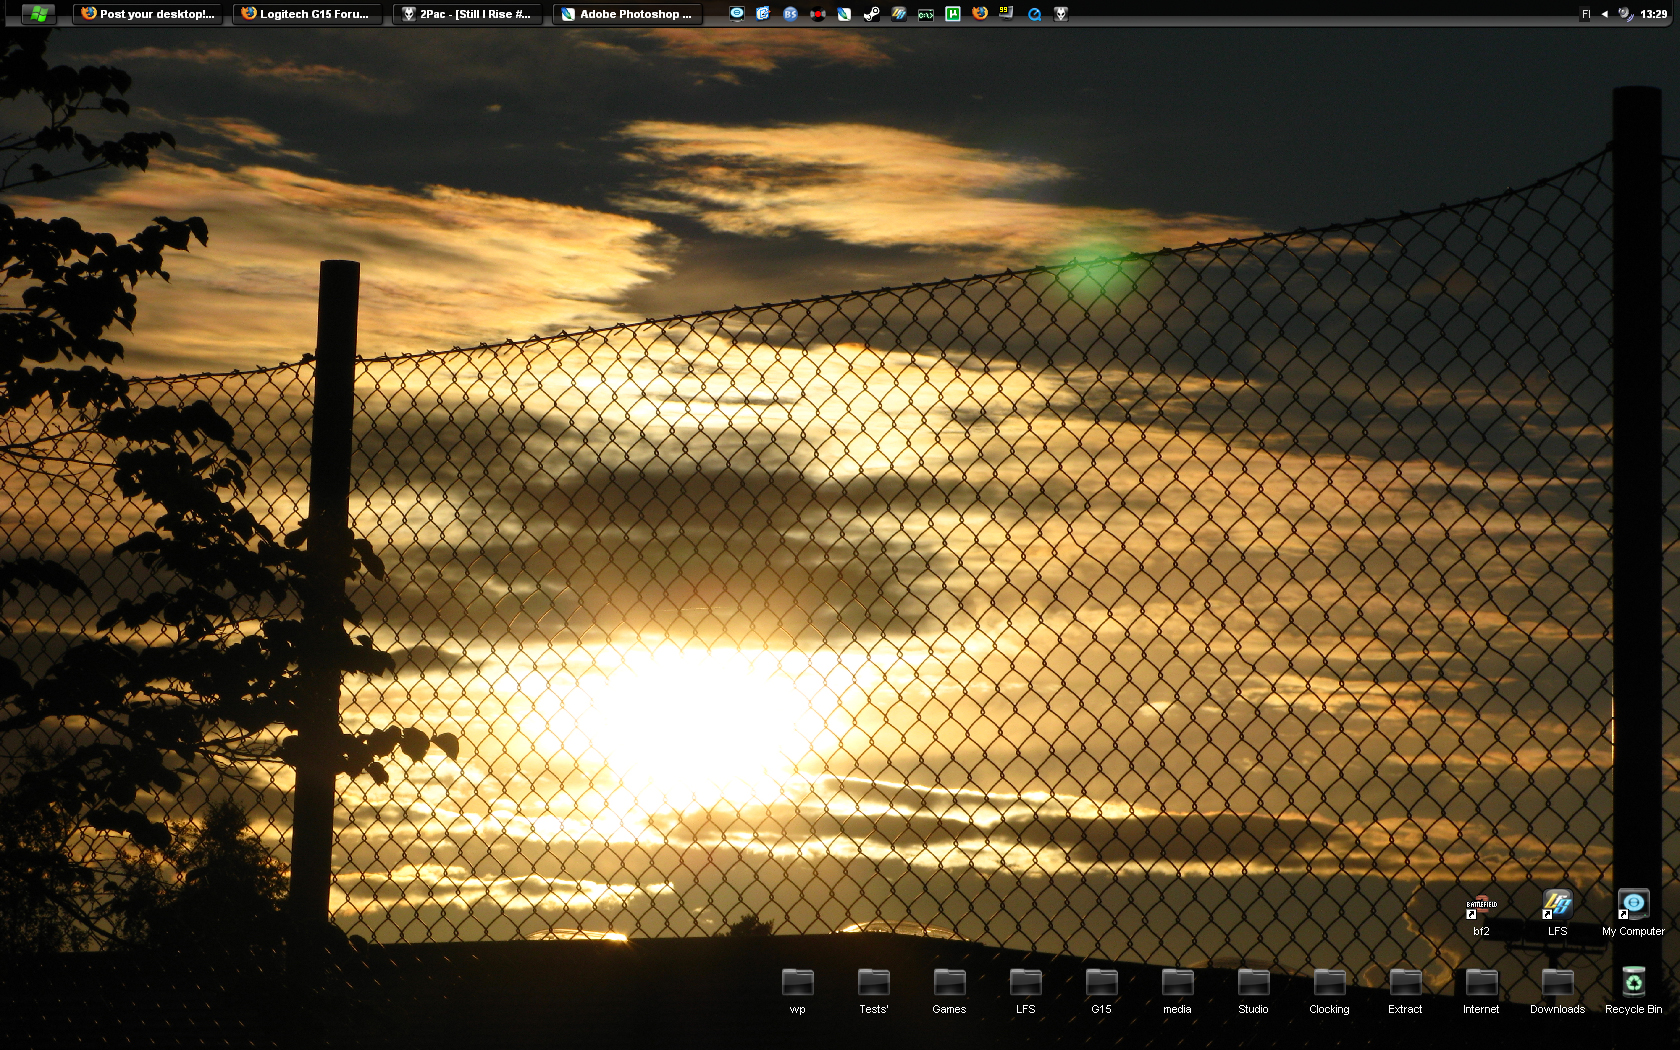Image resolution: width=1680 pixels, height=1050 pixels.
Task: Select the My Computer desktop icon
Action: (x=1634, y=914)
